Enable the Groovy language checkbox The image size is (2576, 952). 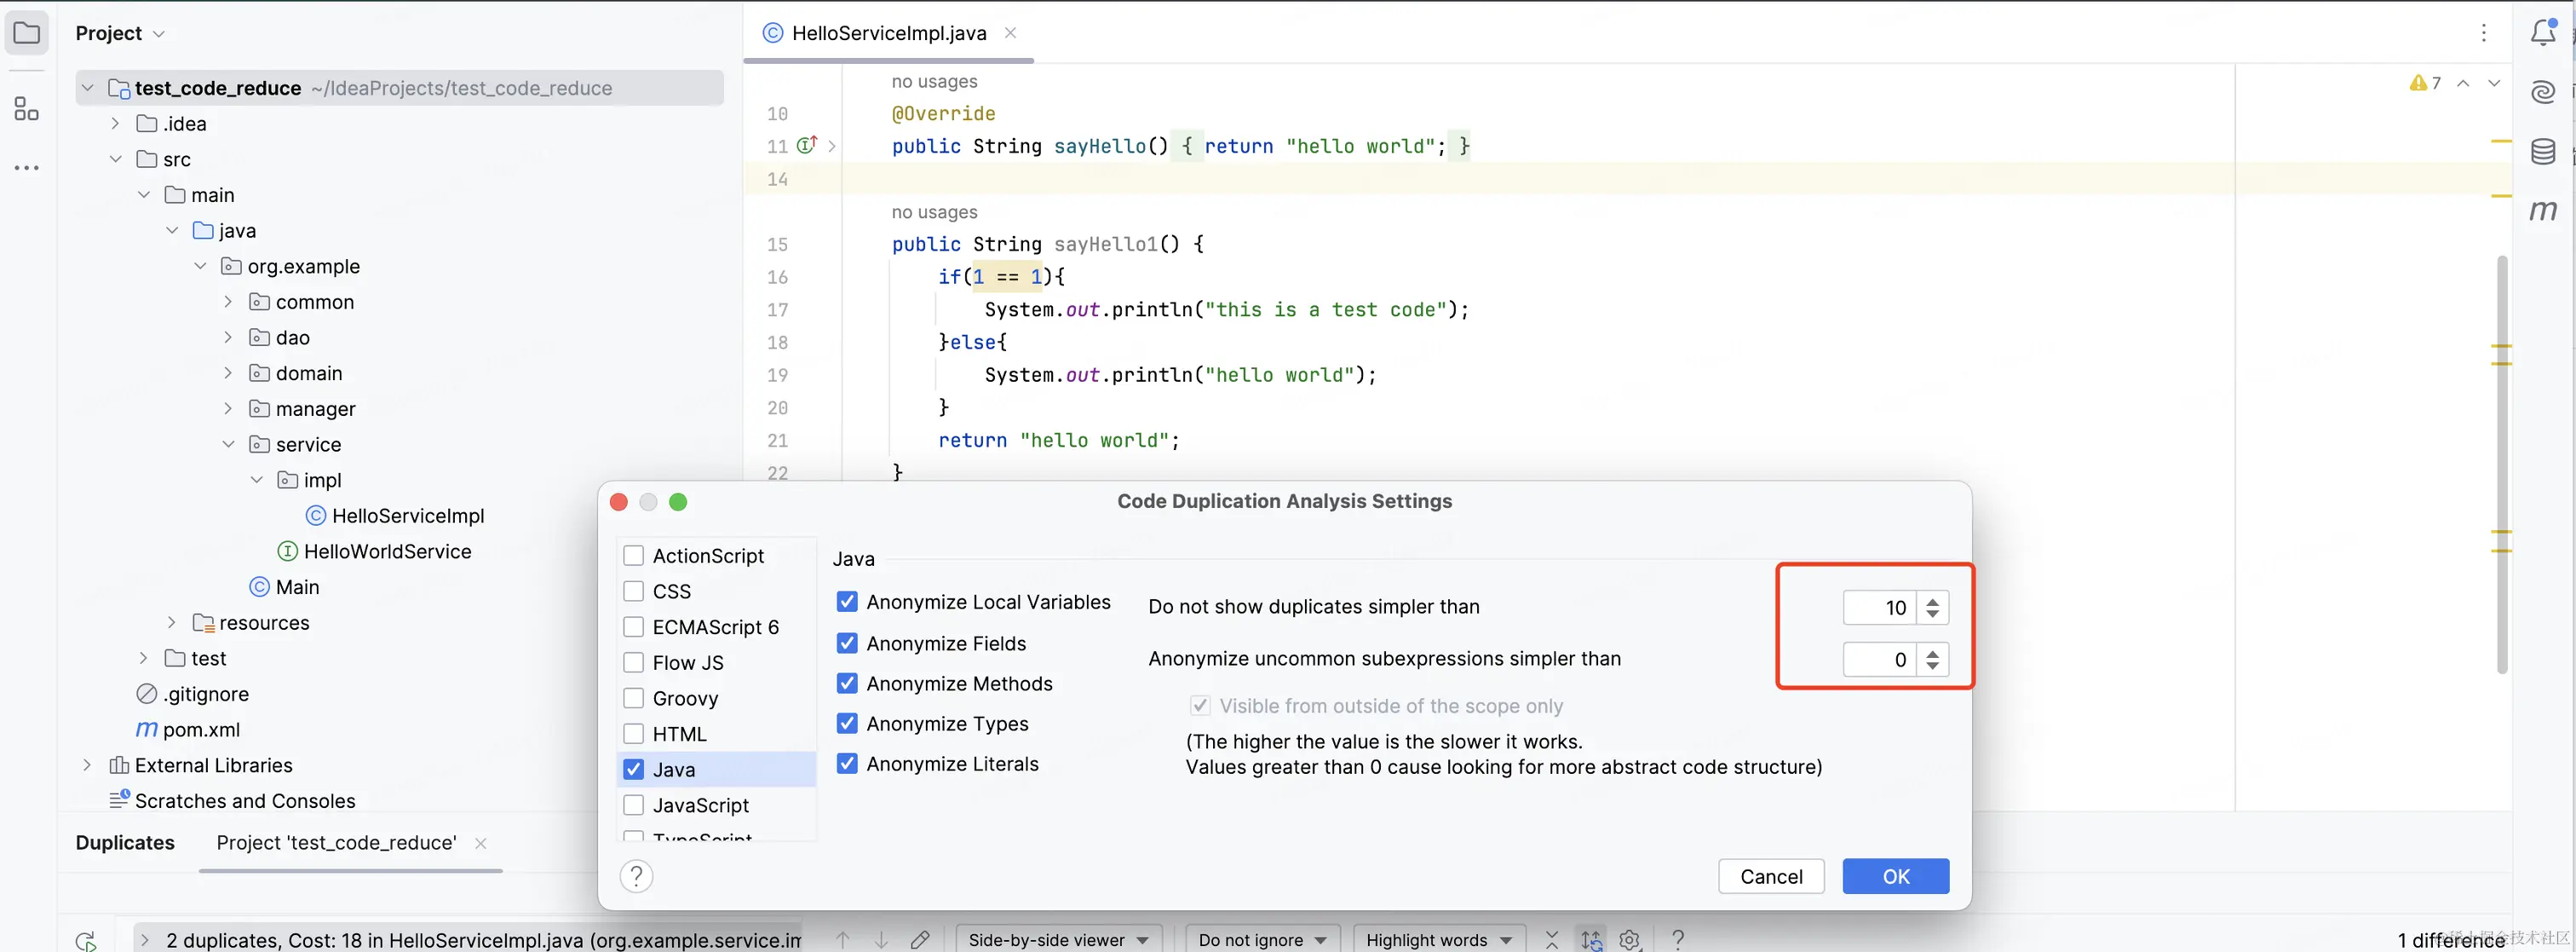[633, 698]
